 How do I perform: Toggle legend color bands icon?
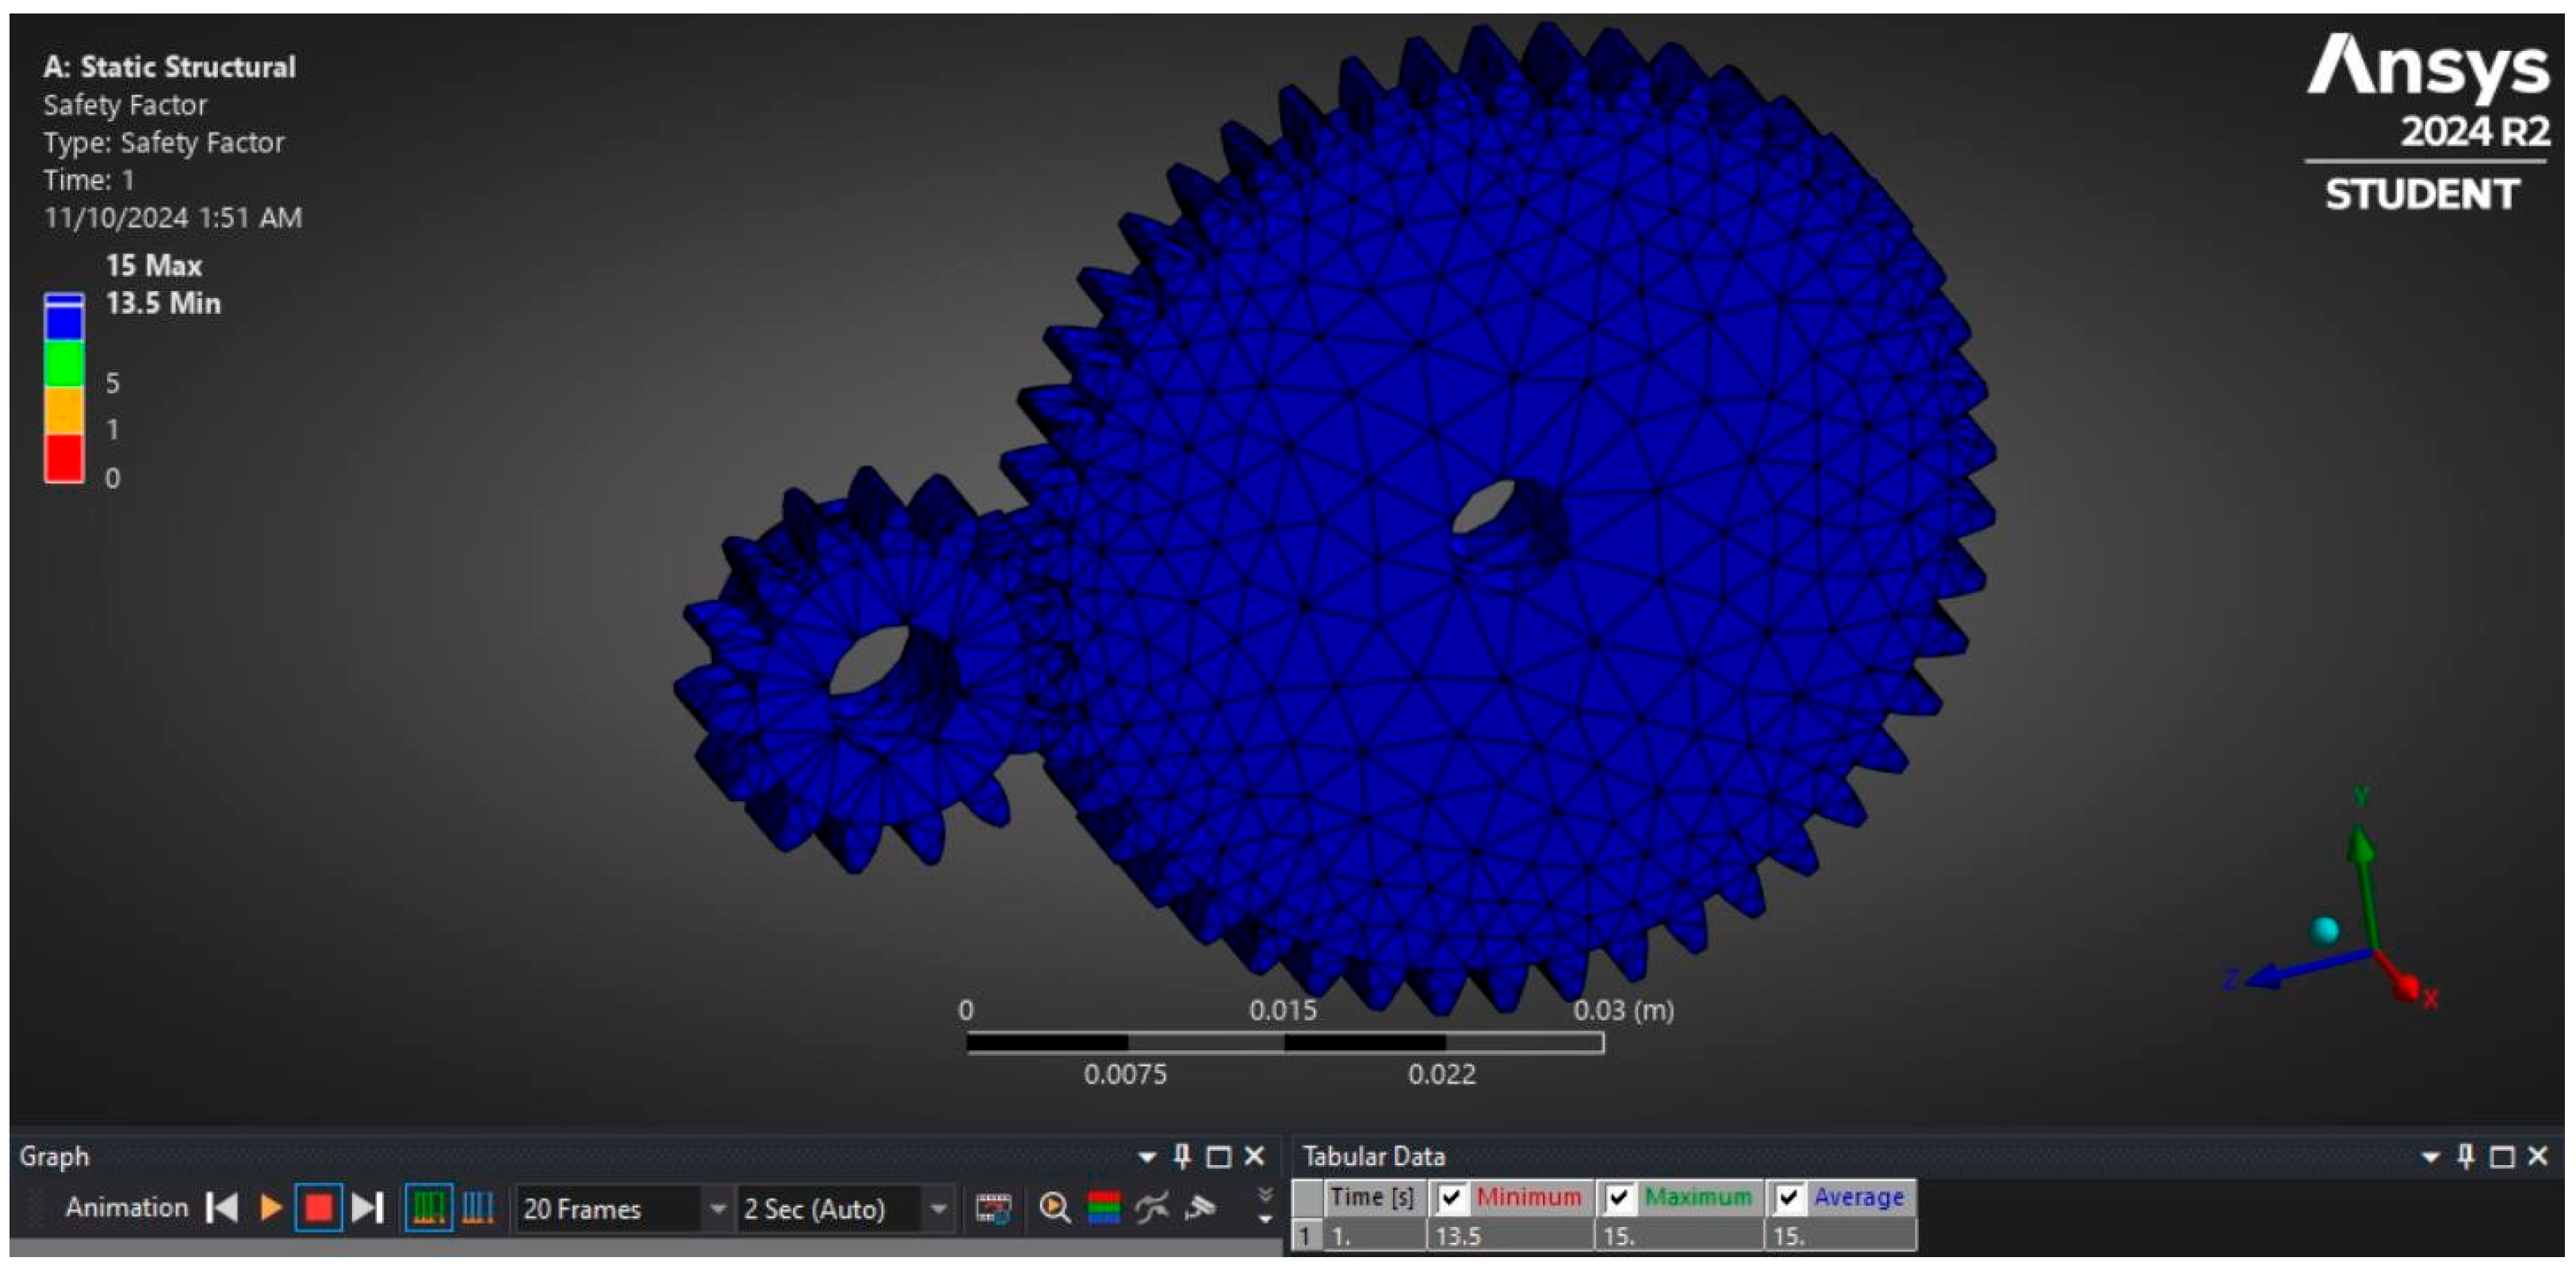point(1103,1208)
